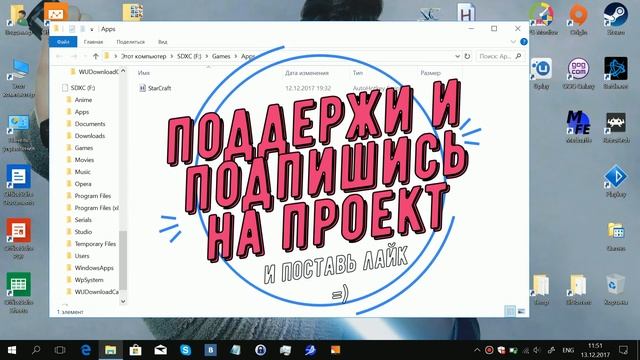Image resolution: width=640 pixels, height=360 pixels.
Task: Open the Файл ribbon tab
Action: [x=63, y=42]
